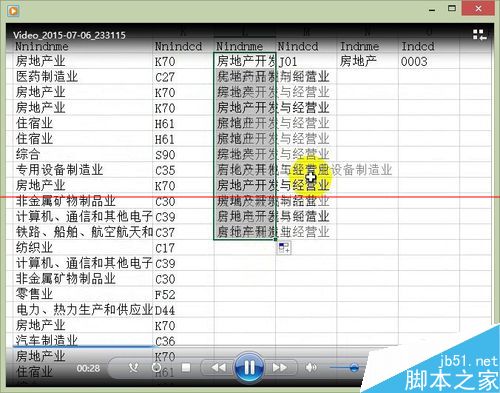The image size is (500, 393).
Task: Pause the video with the blue button
Action: pos(249,367)
